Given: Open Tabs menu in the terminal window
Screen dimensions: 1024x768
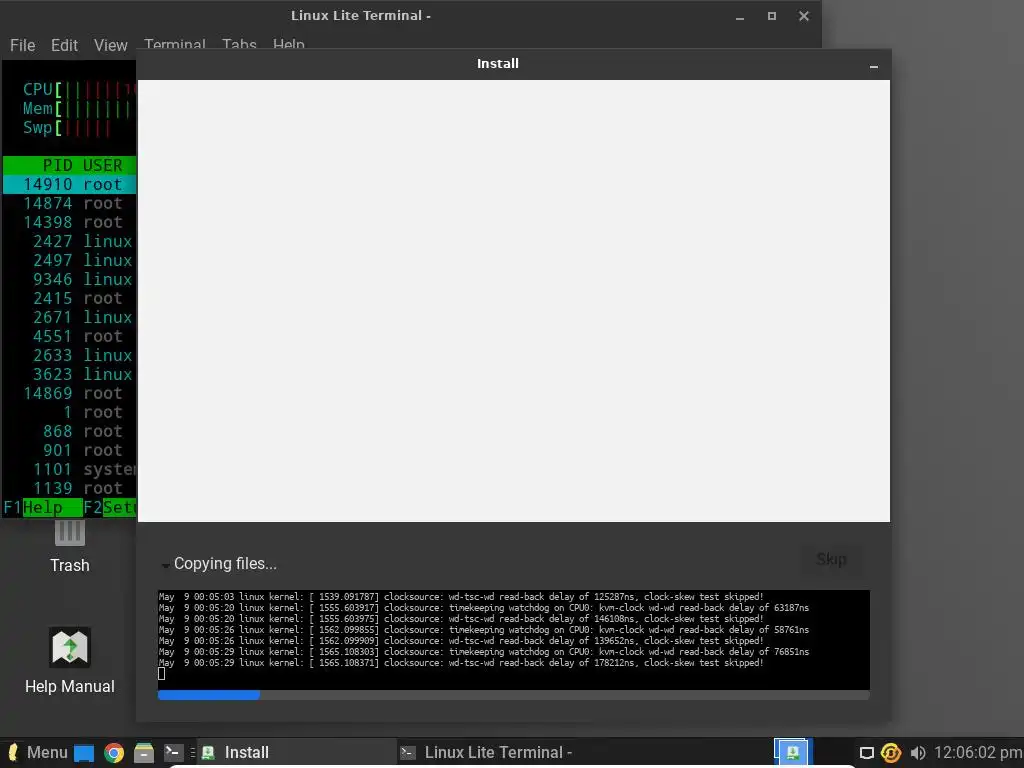Looking at the screenshot, I should click(x=239, y=43).
